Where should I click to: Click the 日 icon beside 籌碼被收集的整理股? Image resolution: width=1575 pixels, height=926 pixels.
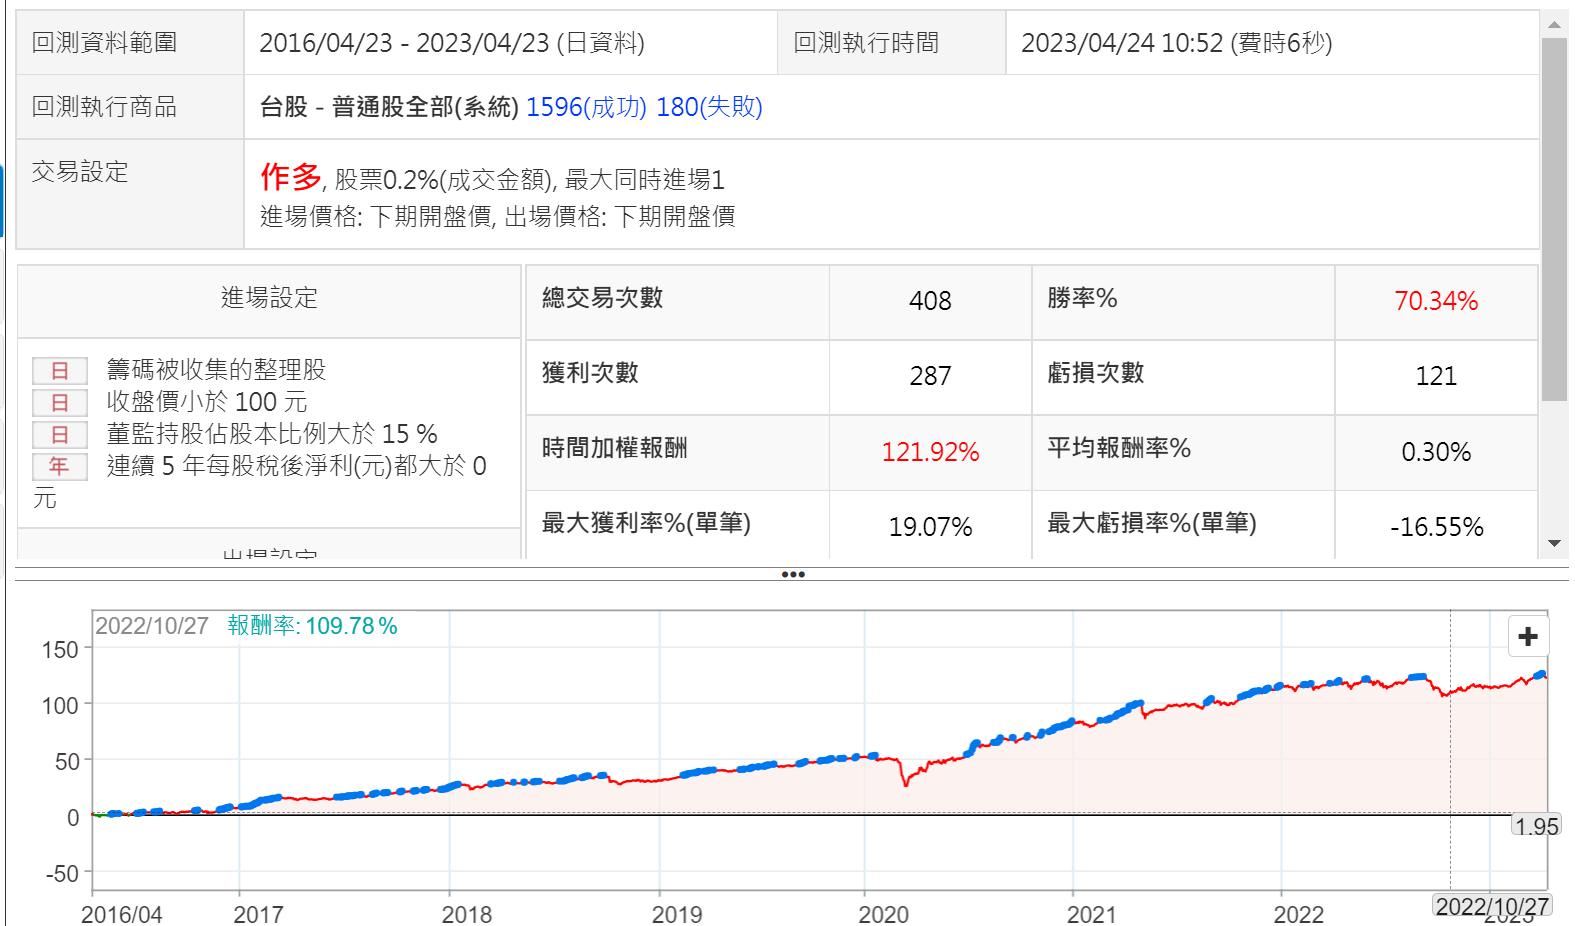point(60,371)
